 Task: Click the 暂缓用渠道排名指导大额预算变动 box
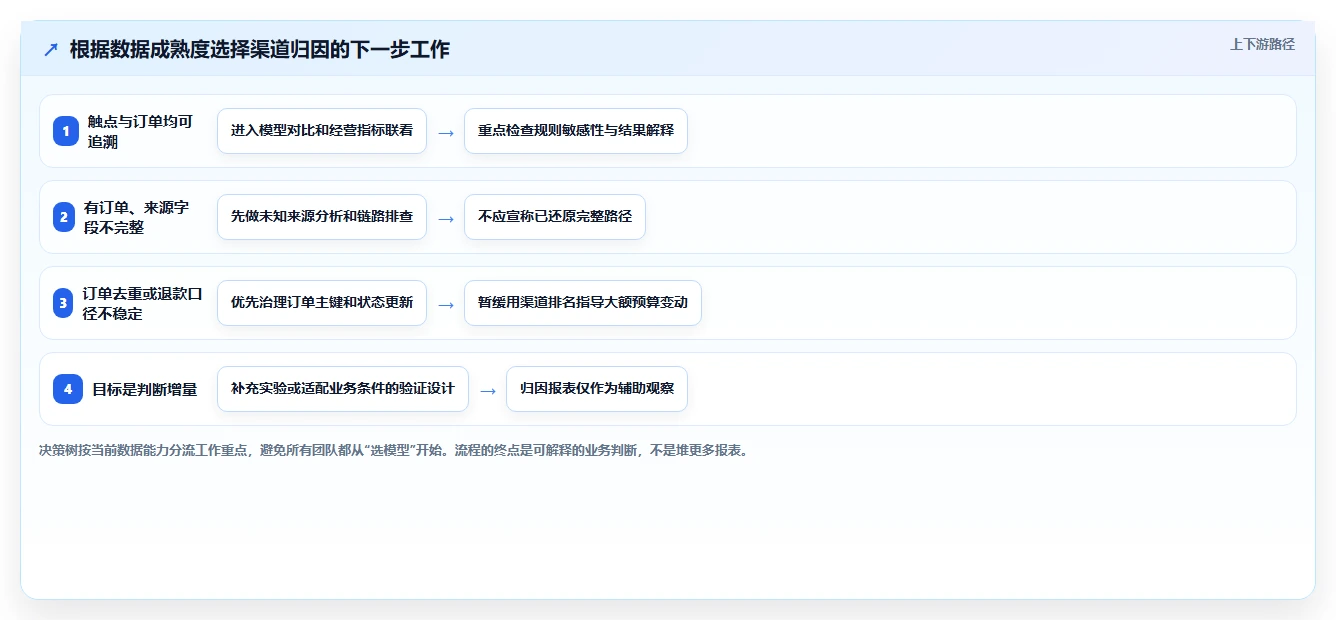pos(583,303)
